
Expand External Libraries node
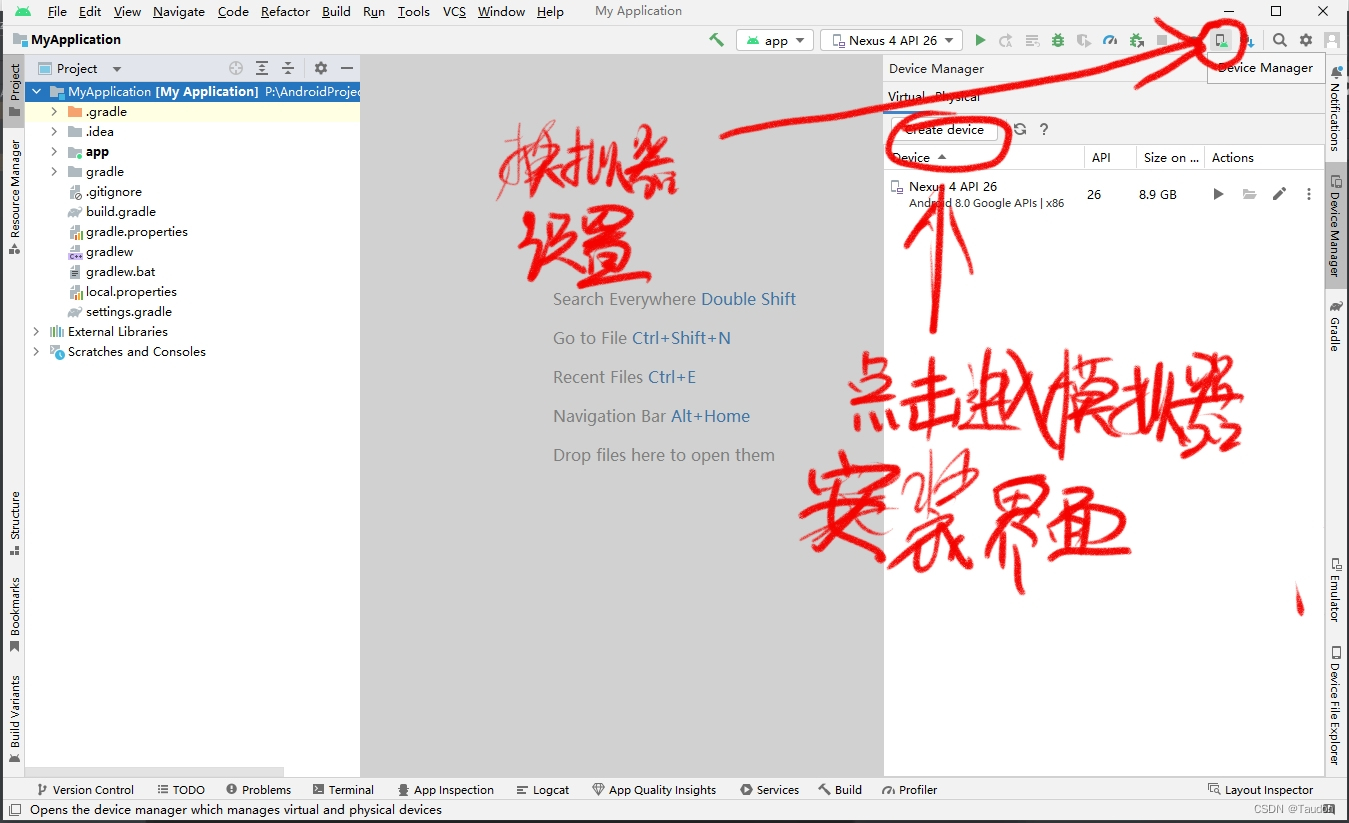coord(37,331)
